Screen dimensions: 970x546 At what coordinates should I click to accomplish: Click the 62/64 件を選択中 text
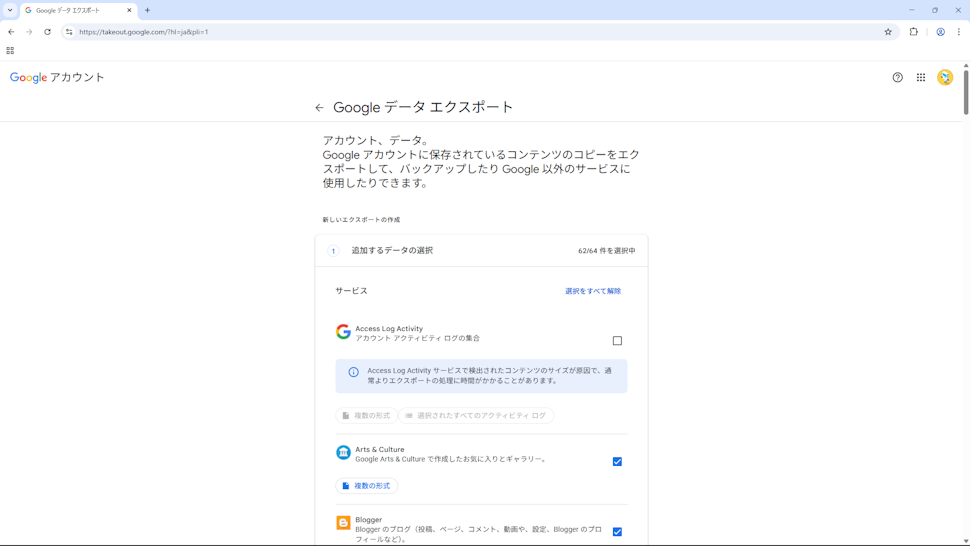(607, 251)
